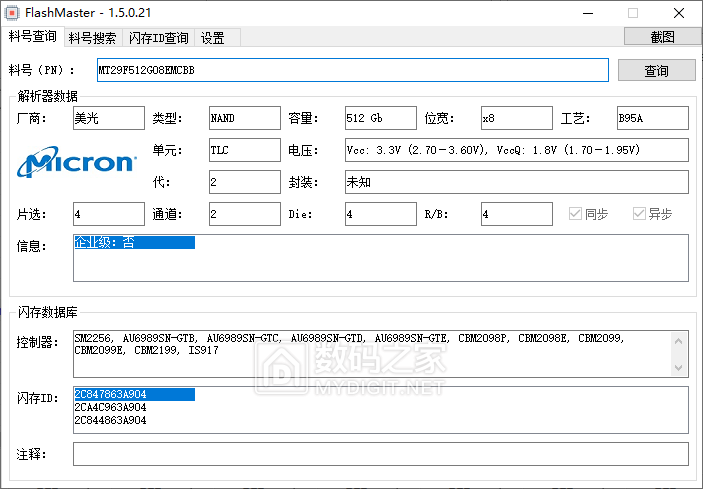Open the 设置 tab
Image resolution: width=703 pixels, height=489 pixels.
coord(212,38)
